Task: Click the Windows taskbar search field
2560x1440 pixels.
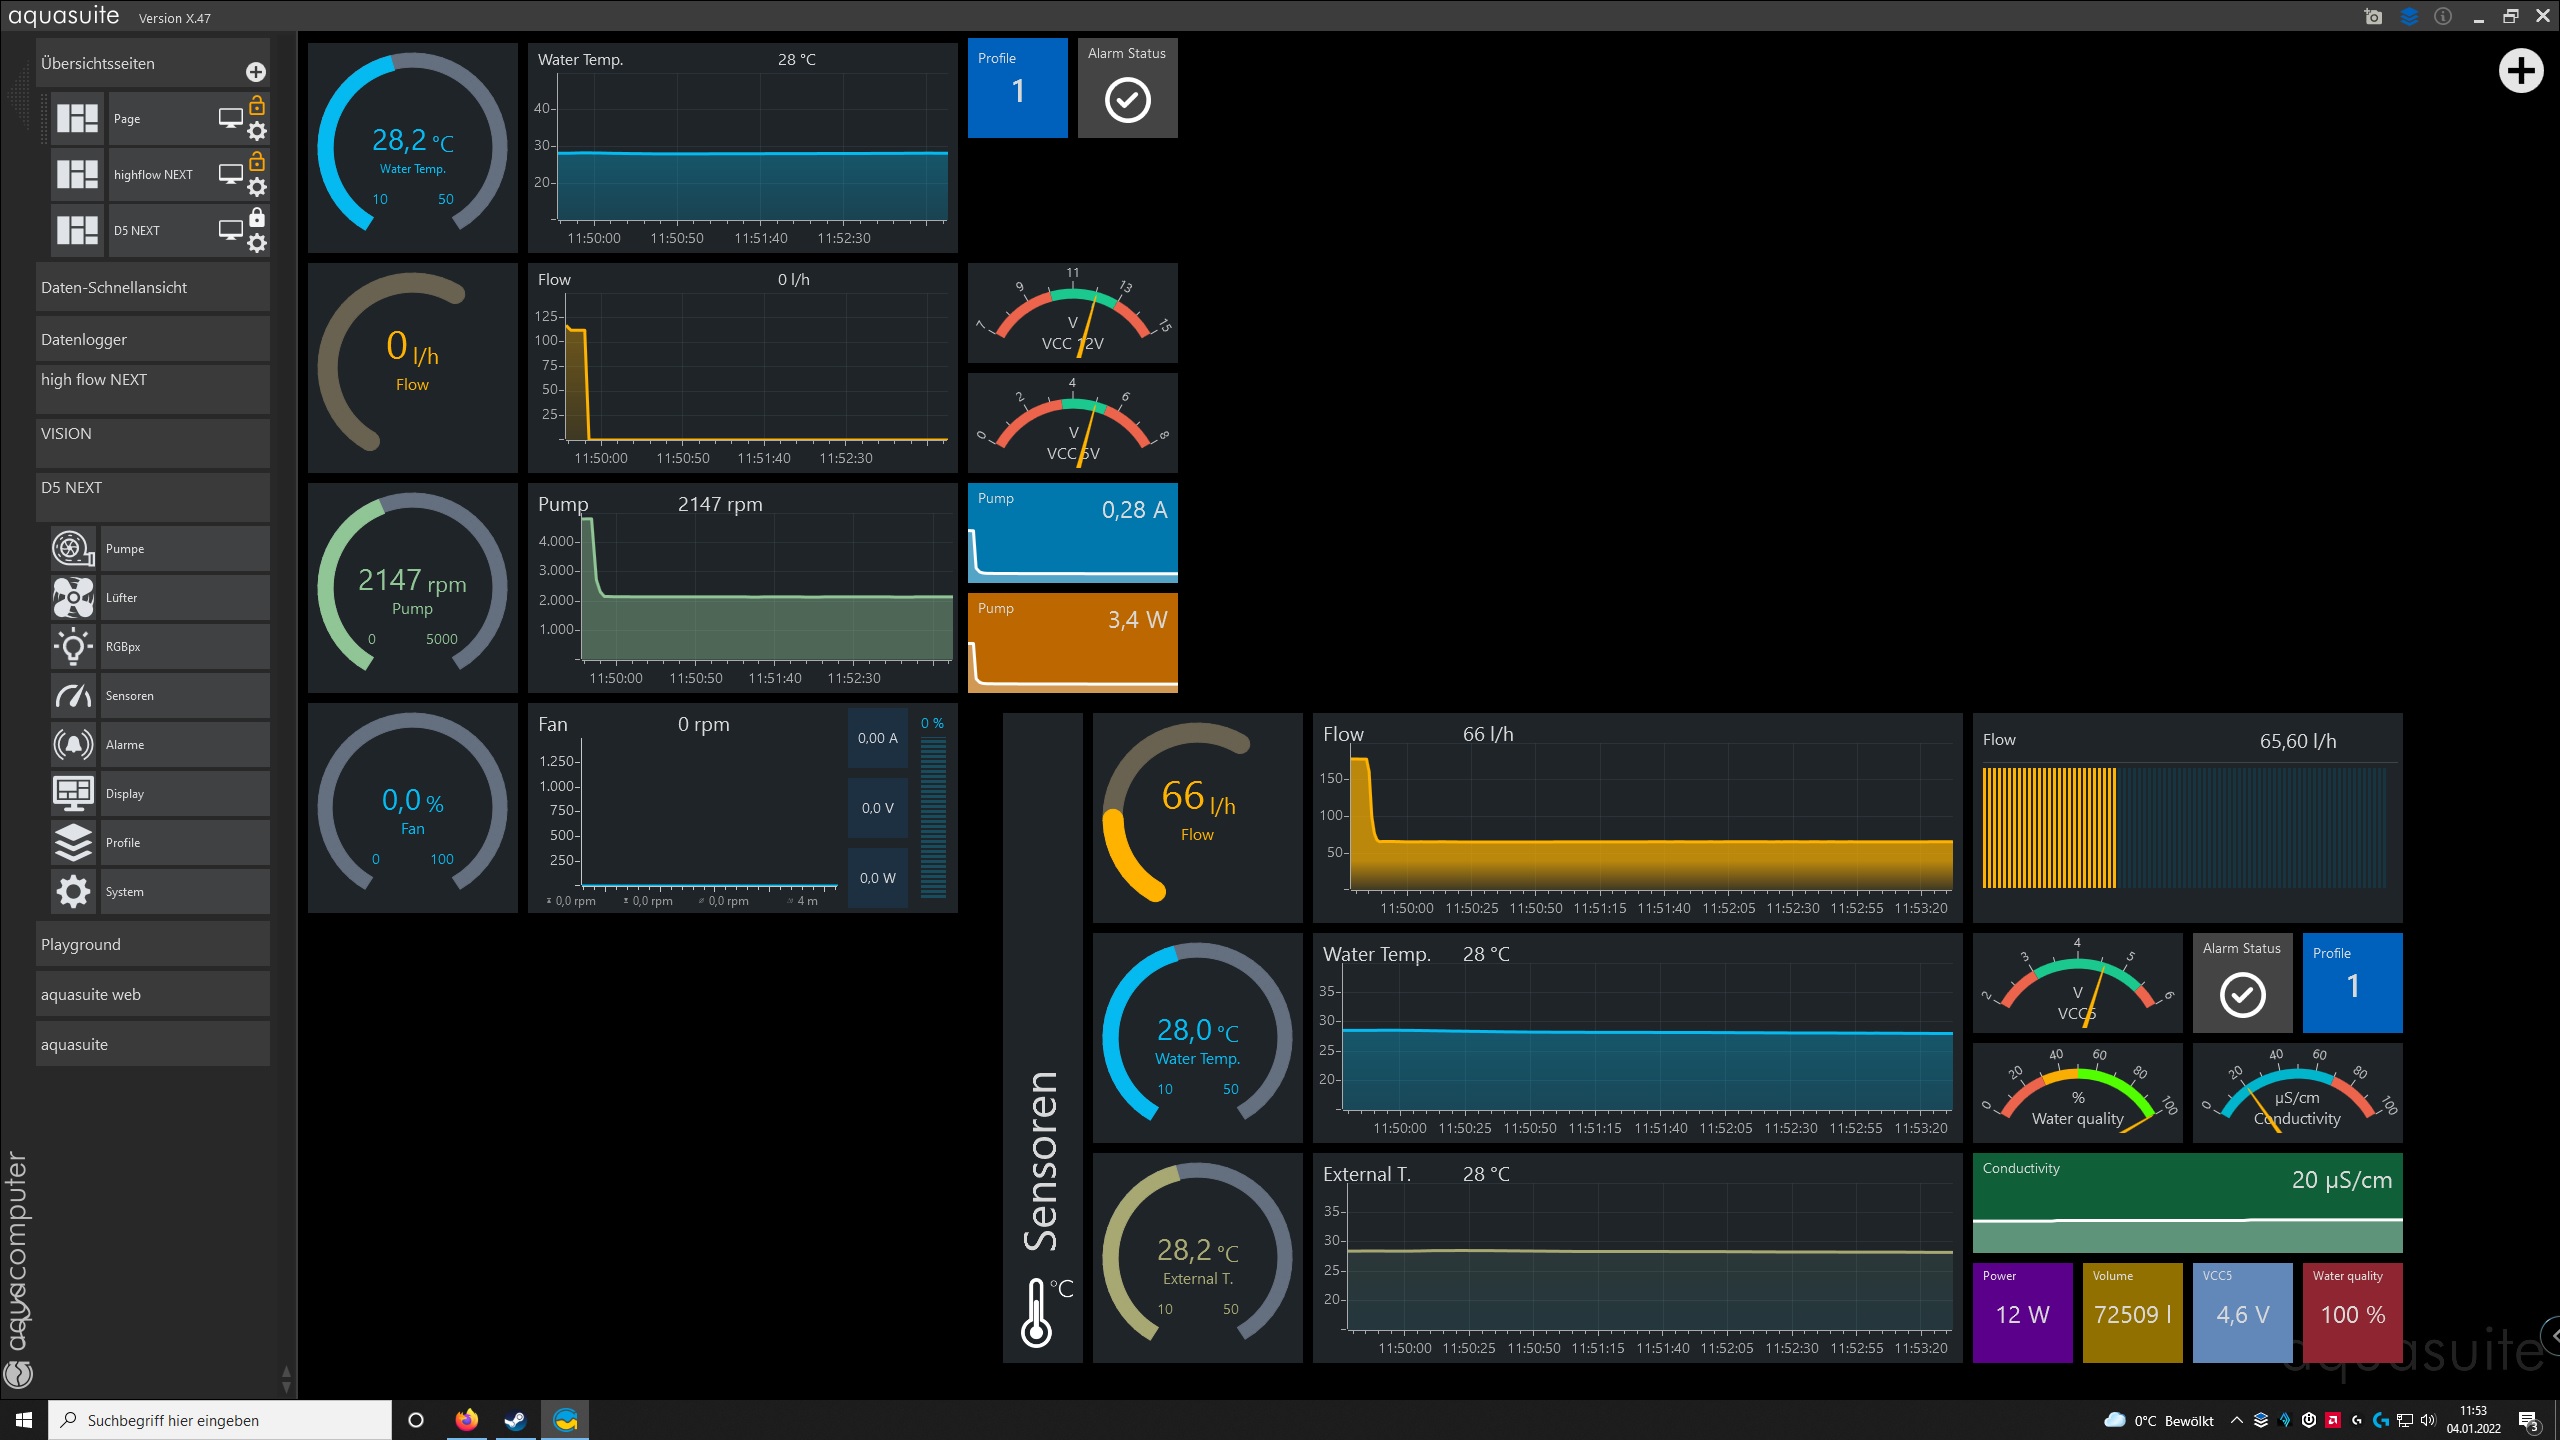Action: coord(220,1420)
